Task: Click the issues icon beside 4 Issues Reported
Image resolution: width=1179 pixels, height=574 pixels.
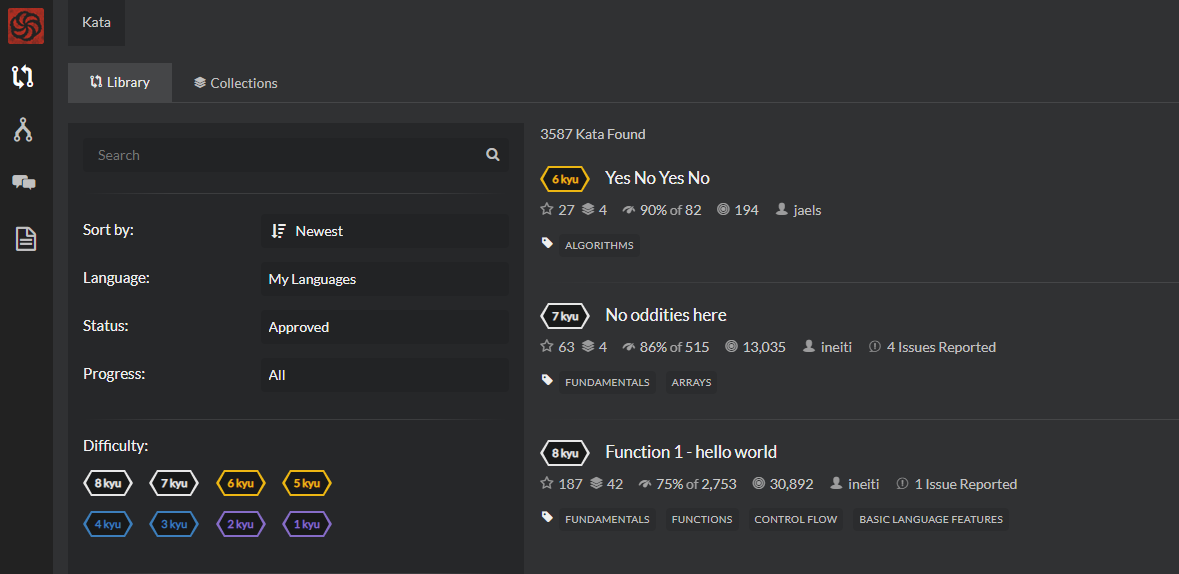Action: [874, 347]
